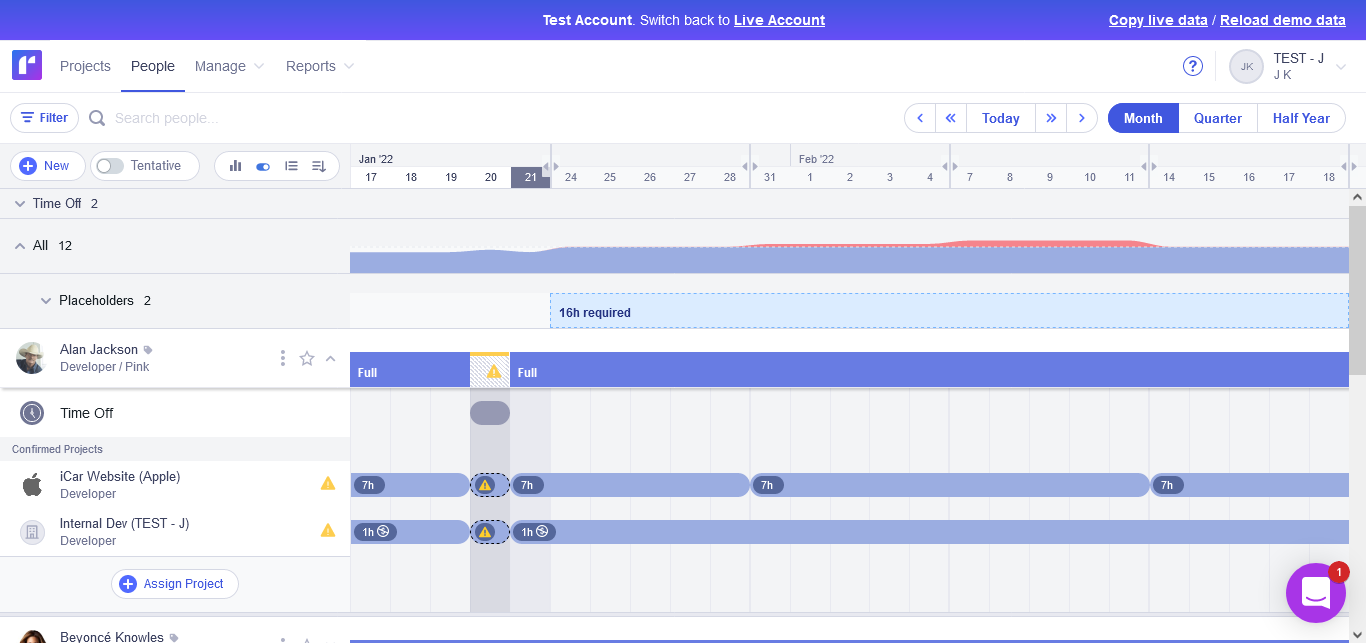The image size is (1366, 643).
Task: Open the People tab
Action: (x=153, y=66)
